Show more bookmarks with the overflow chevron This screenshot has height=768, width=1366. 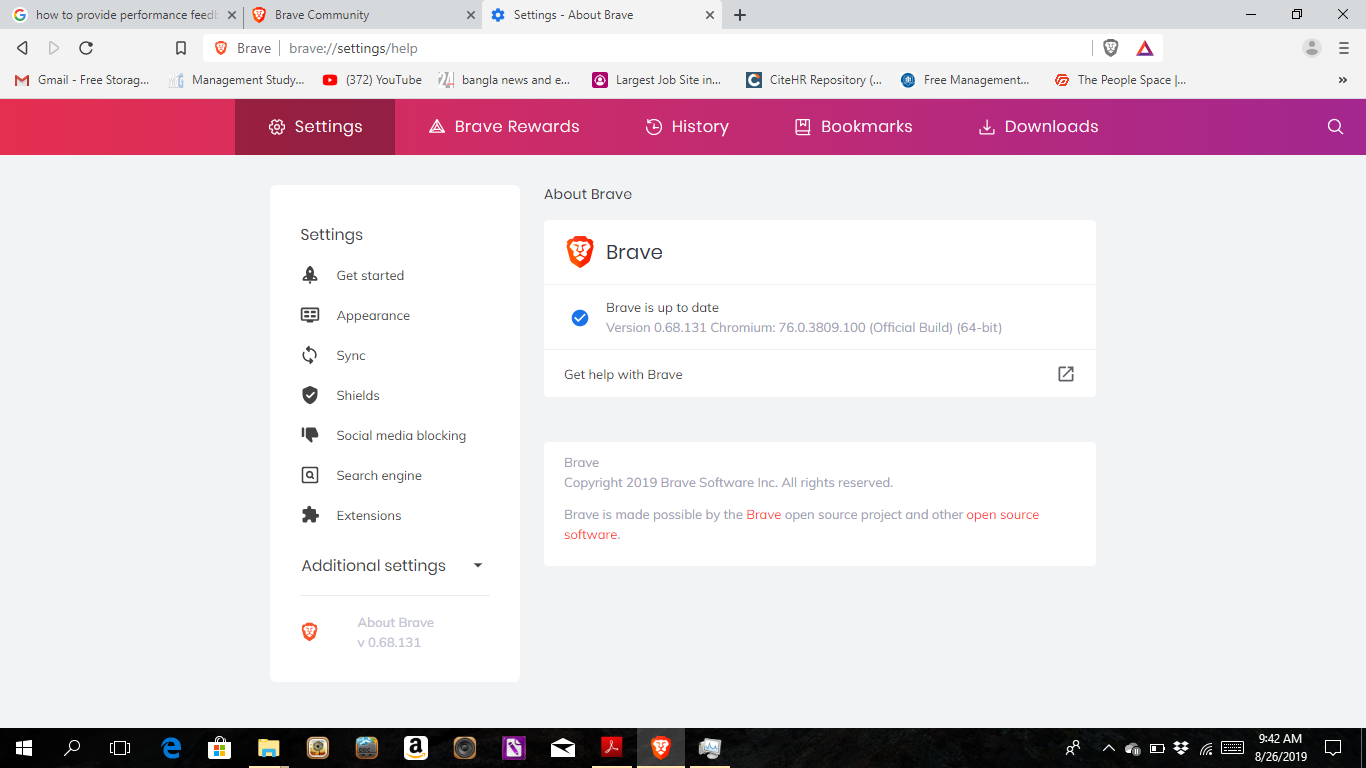coord(1342,80)
